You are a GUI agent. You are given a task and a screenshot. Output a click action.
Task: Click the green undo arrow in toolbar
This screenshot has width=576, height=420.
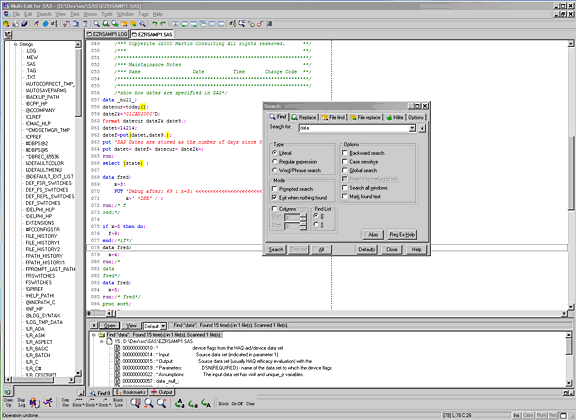[155, 24]
